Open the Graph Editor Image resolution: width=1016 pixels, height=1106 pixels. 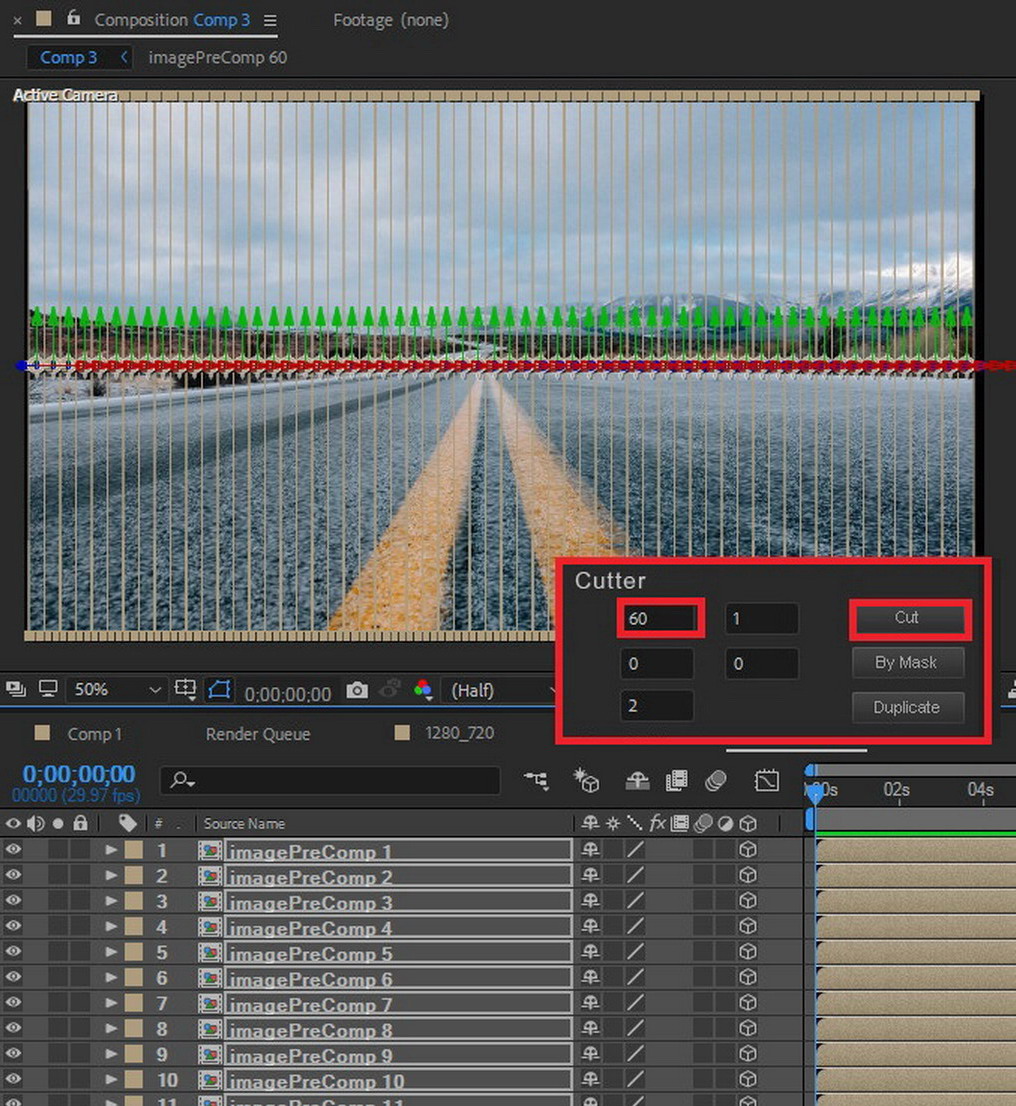click(x=766, y=780)
